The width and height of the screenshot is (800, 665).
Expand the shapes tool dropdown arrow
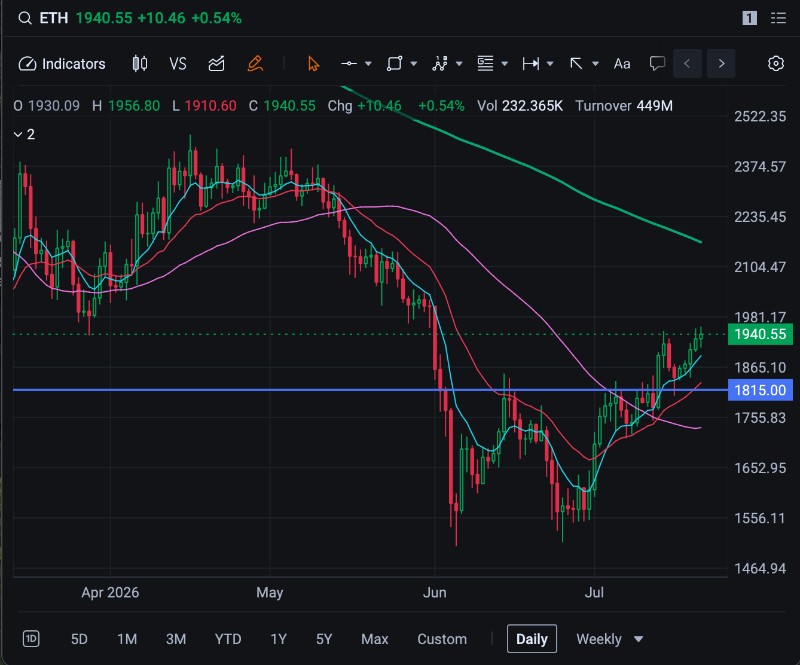(x=414, y=64)
